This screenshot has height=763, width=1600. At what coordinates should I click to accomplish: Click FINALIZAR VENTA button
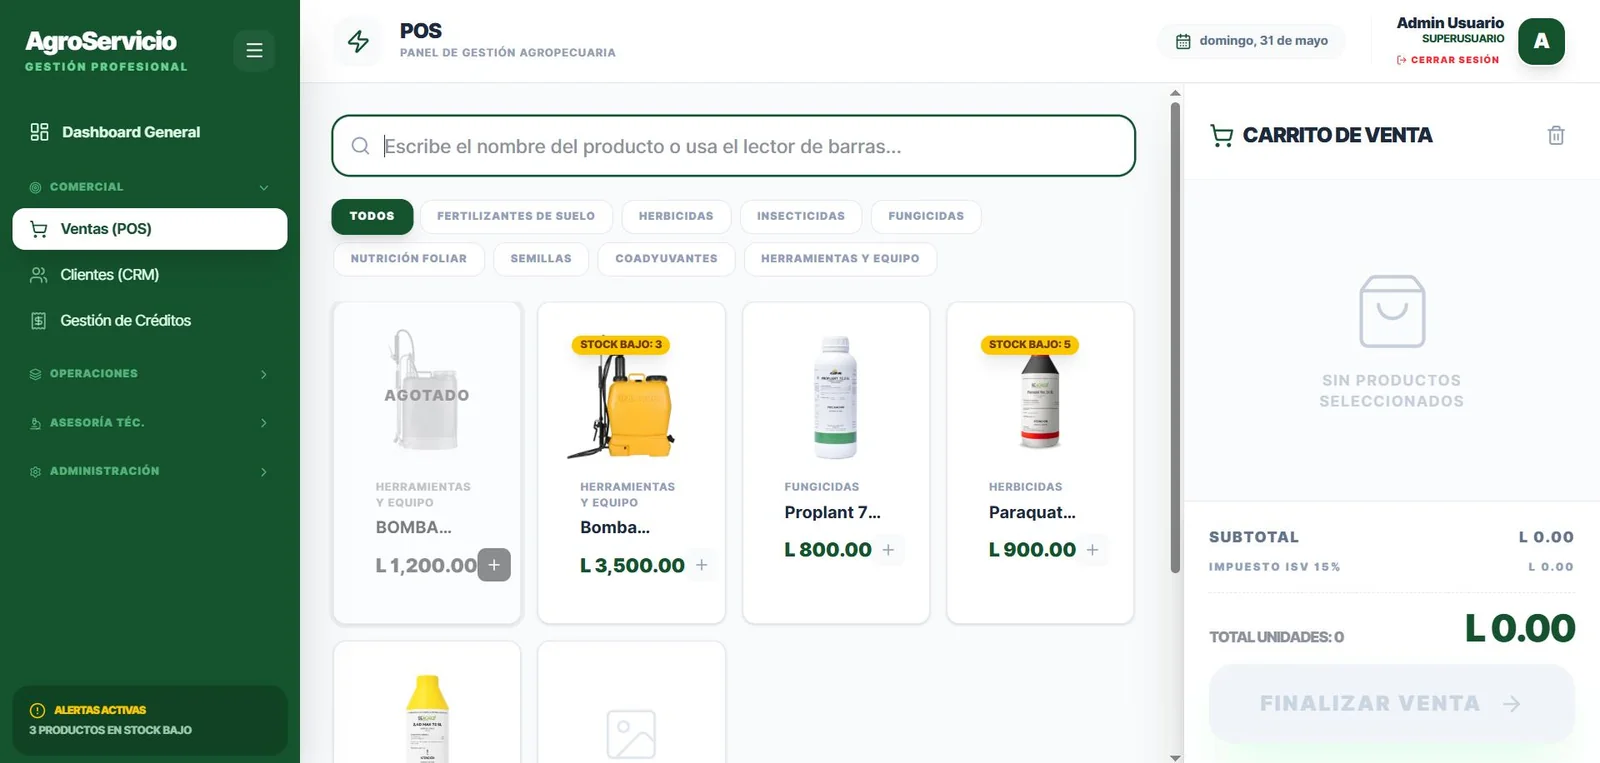coord(1392,704)
